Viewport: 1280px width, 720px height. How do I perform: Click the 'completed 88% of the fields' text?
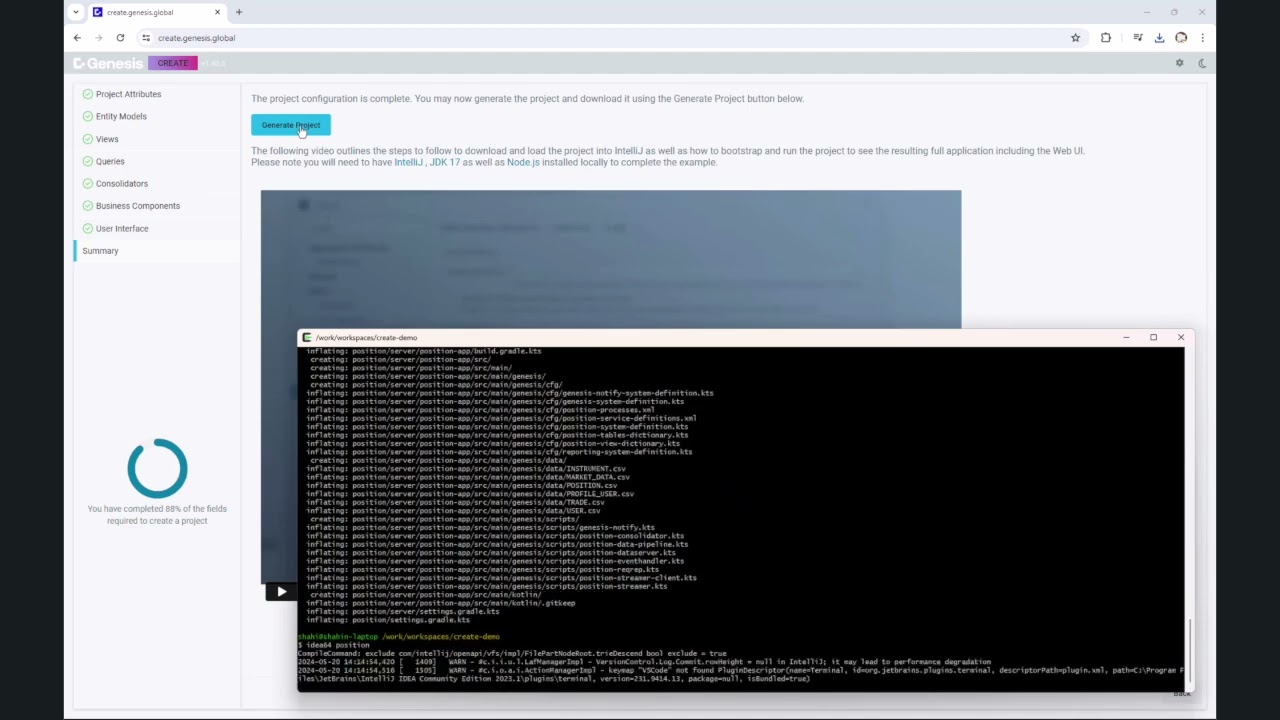coord(157,514)
